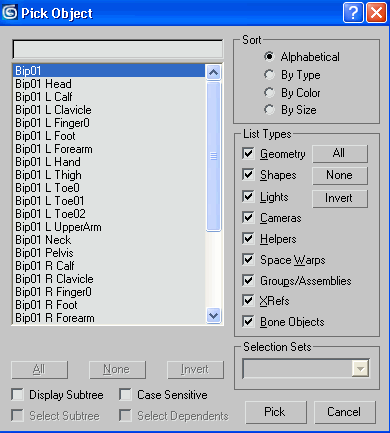Select Bip01 L Hand in the list
This screenshot has width=390, height=433.
109,162
